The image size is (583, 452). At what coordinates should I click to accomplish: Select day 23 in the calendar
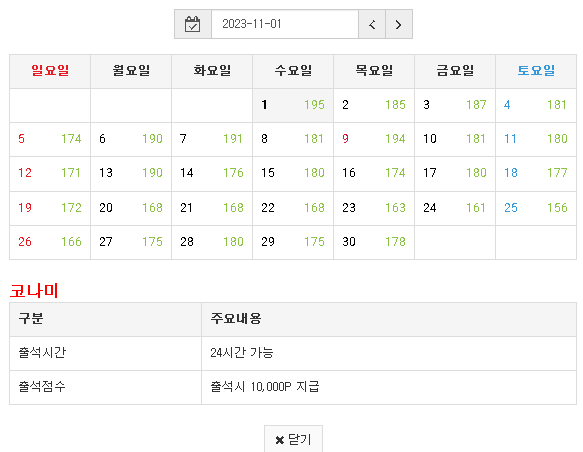349,208
